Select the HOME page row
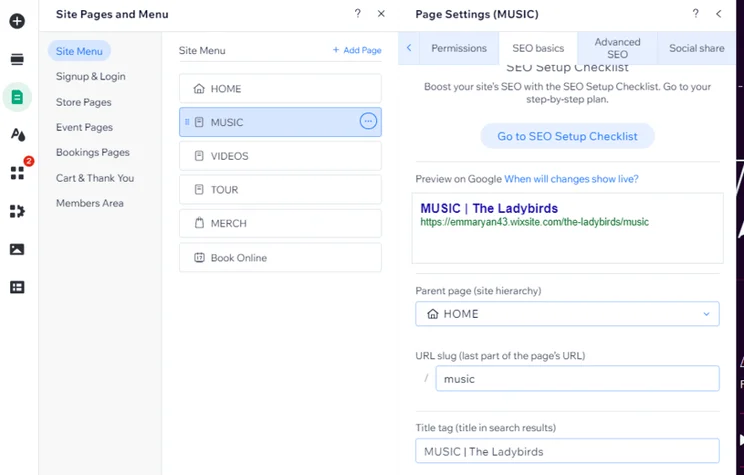This screenshot has width=744, height=475. point(280,88)
